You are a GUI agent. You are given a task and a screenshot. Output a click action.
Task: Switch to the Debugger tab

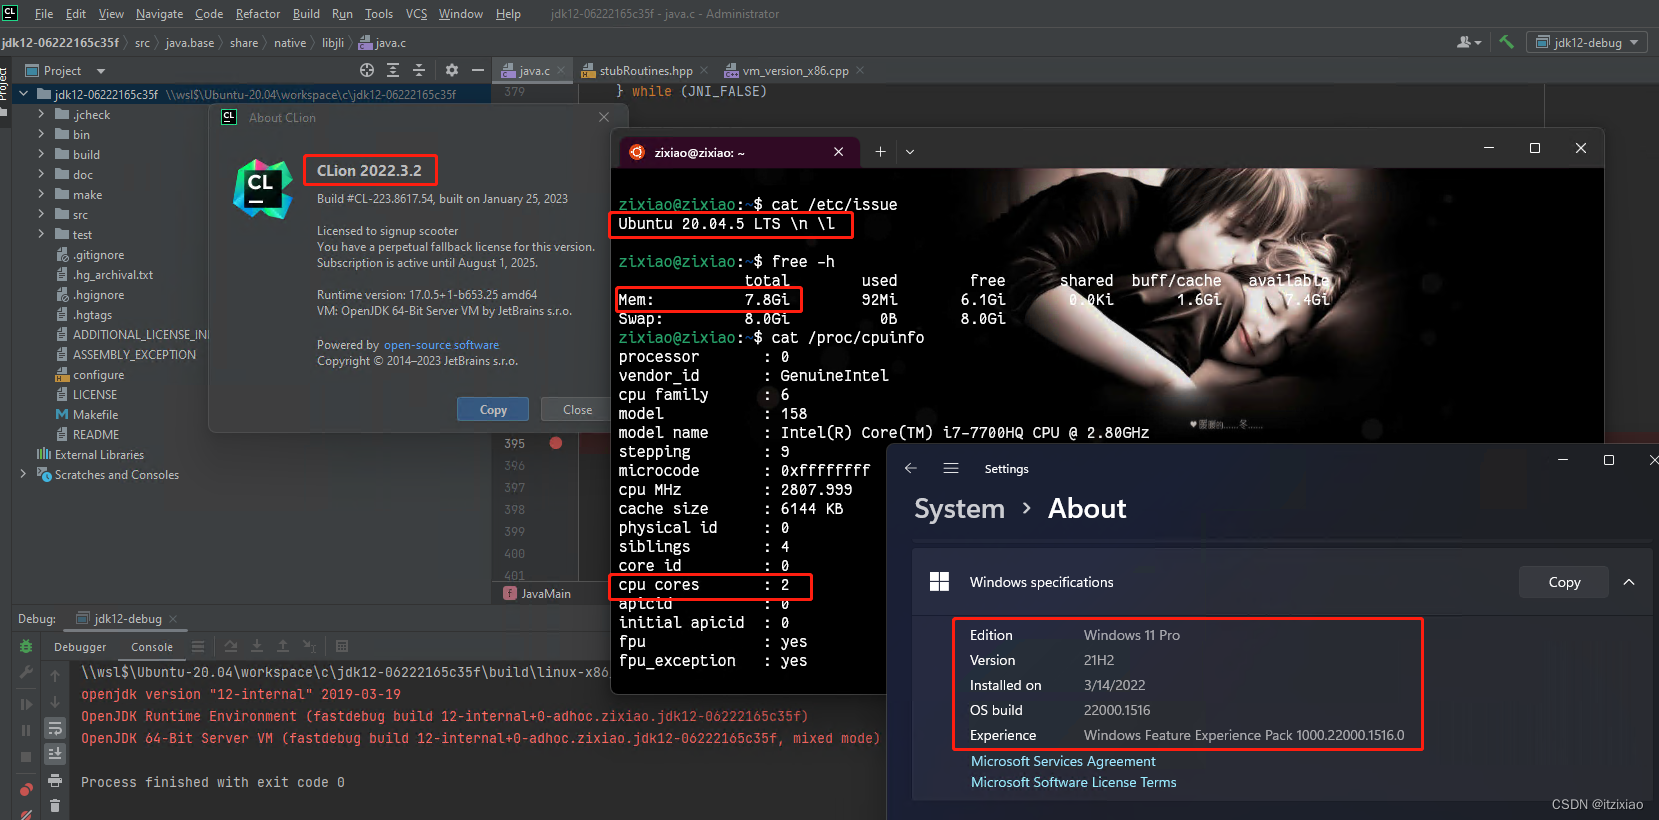80,647
